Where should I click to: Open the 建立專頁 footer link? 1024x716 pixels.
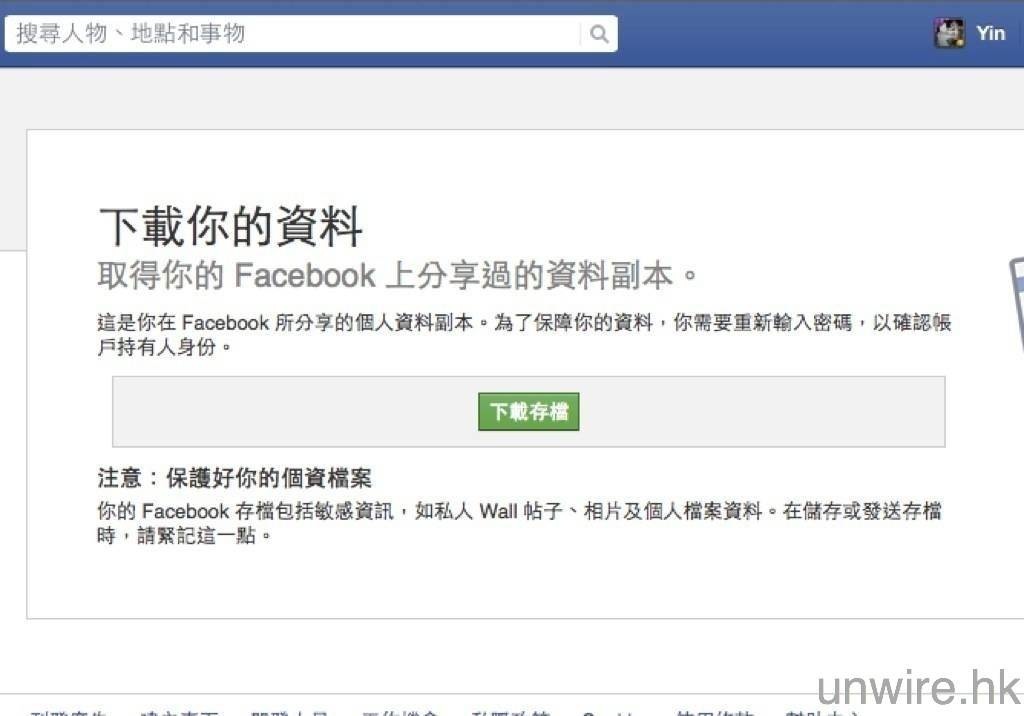point(179,712)
